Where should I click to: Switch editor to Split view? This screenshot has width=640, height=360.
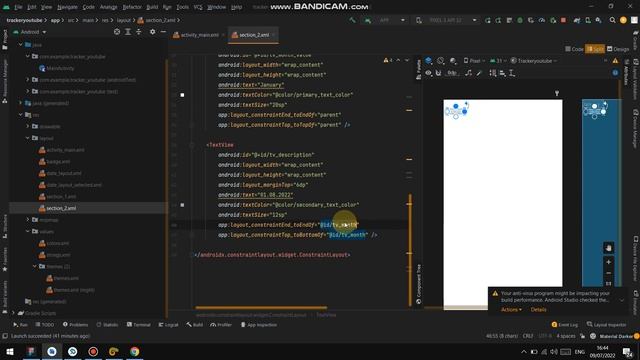[x=595, y=49]
